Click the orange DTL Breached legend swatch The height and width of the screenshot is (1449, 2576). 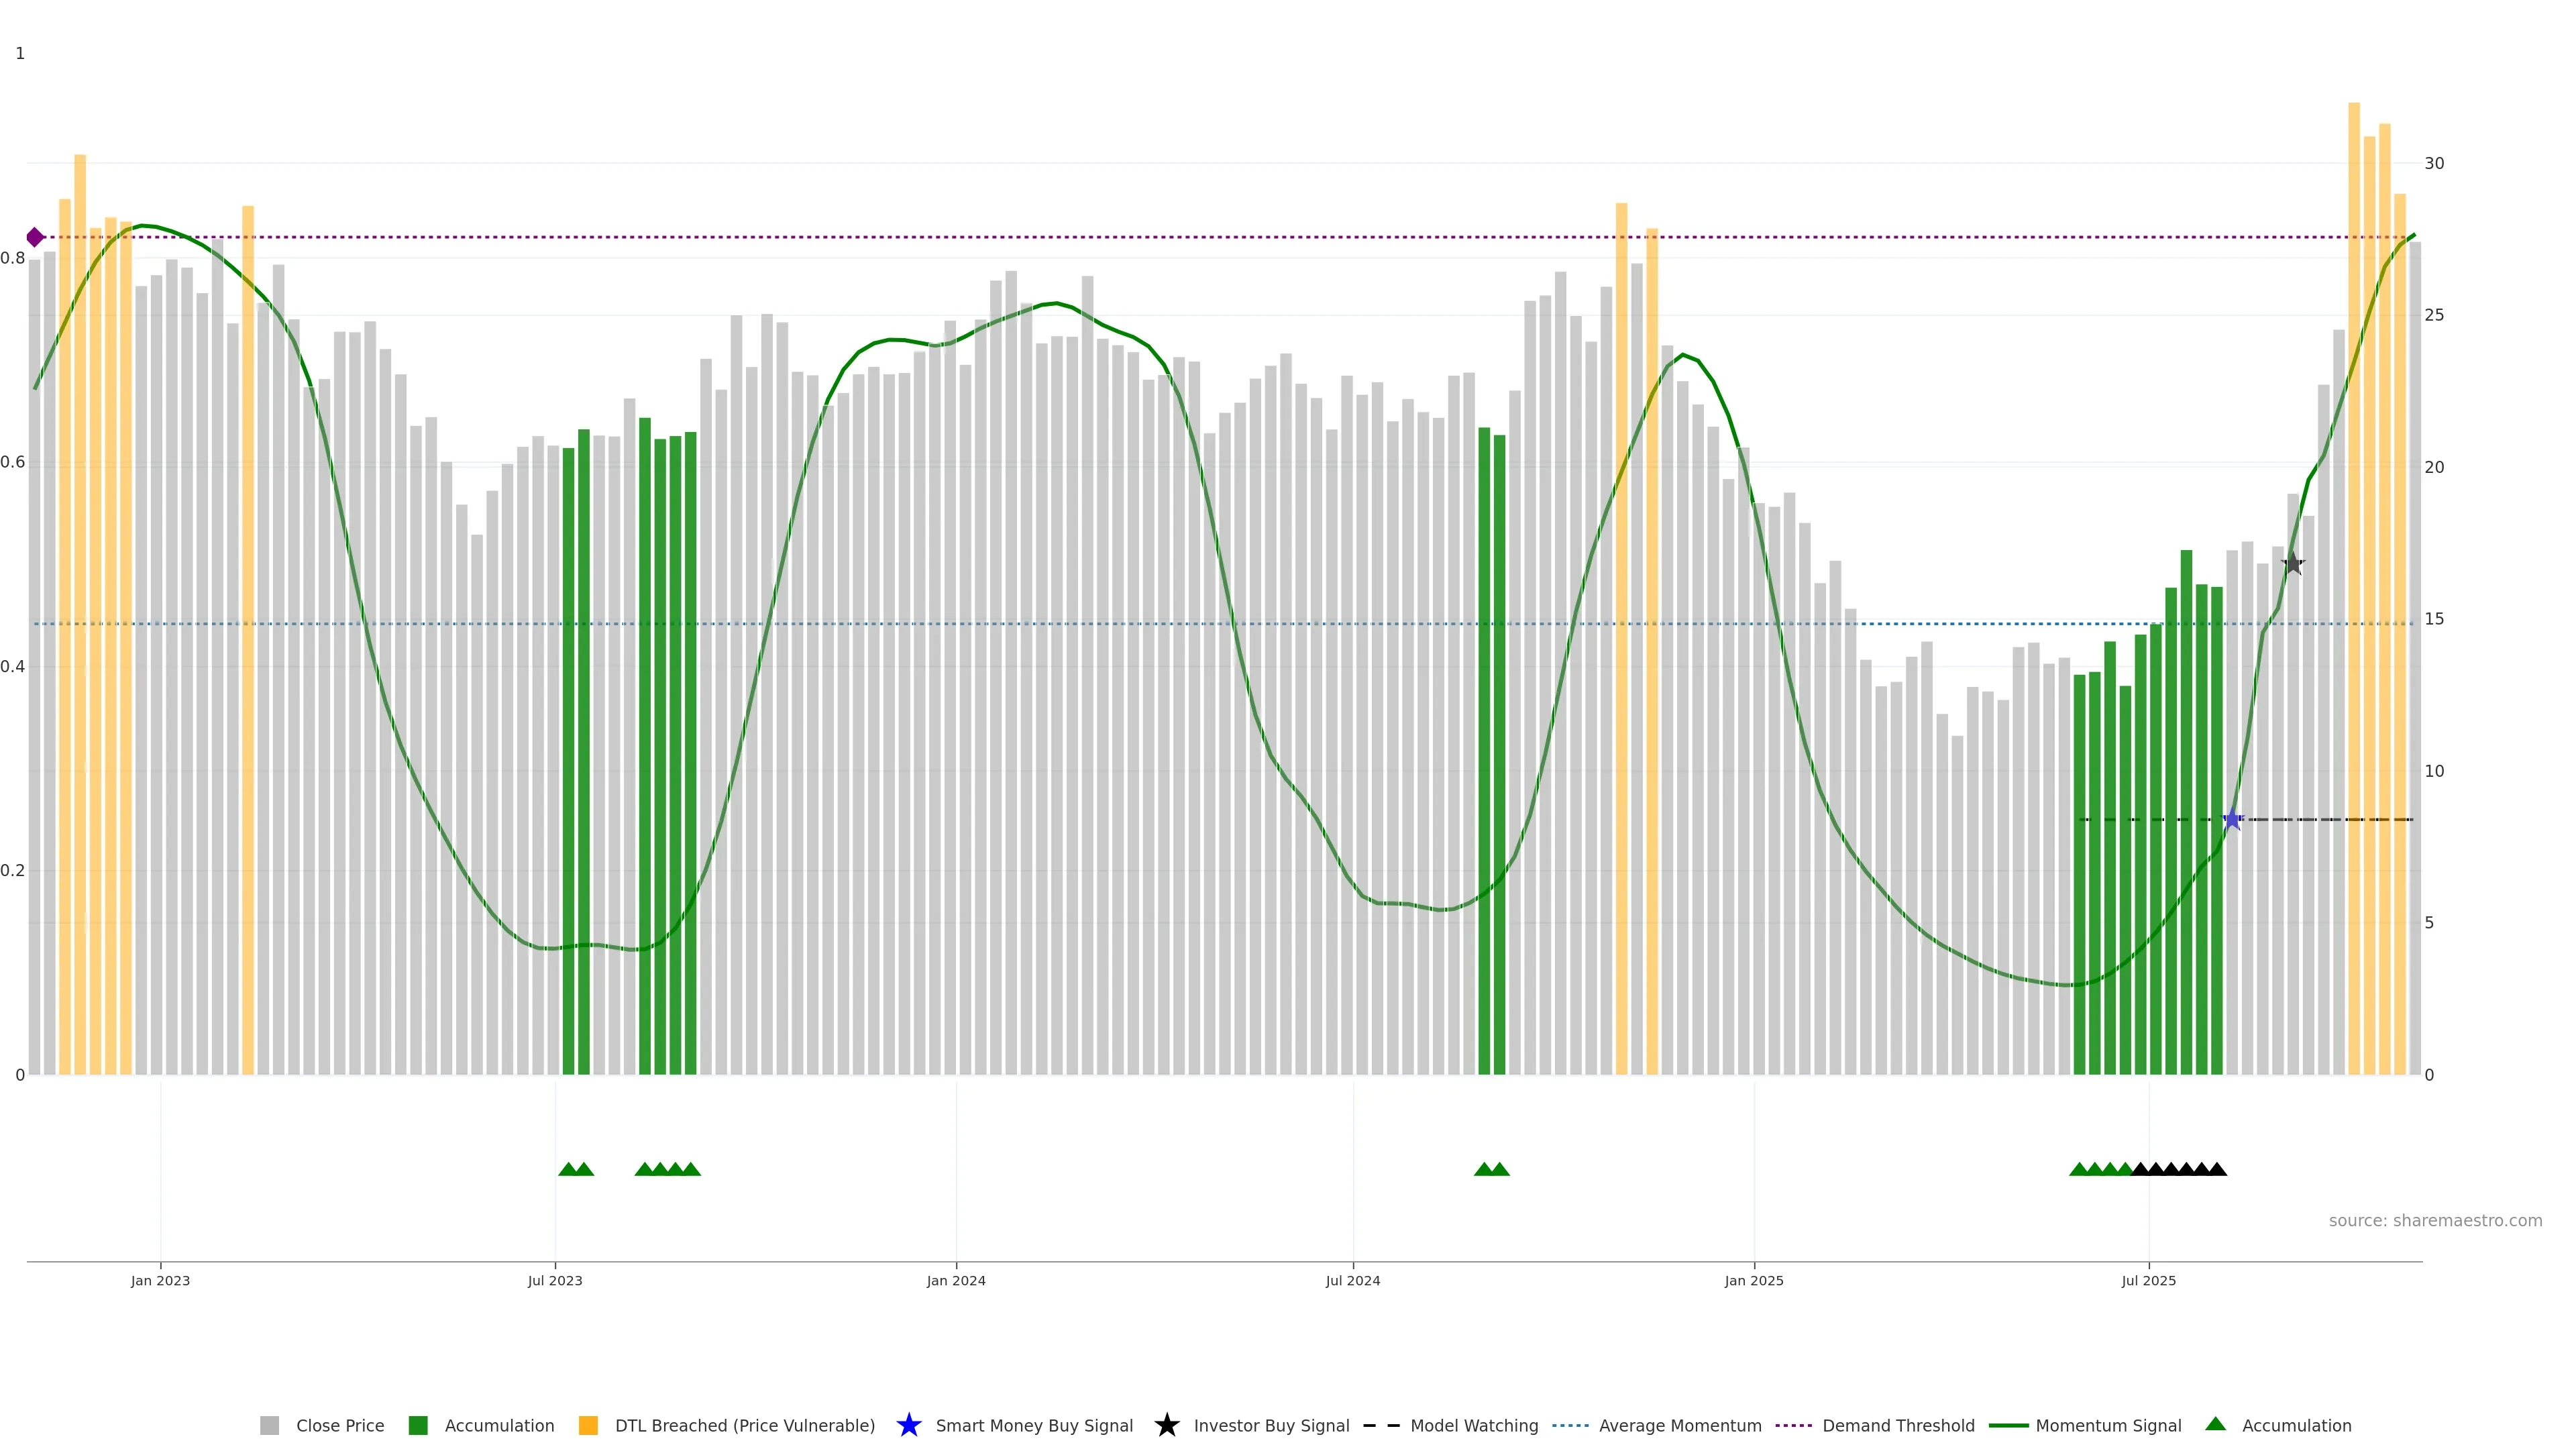588,1425
